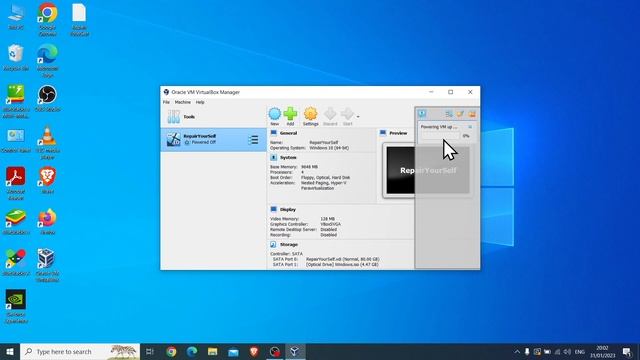
Task: Open the Help menu
Action: (200, 102)
